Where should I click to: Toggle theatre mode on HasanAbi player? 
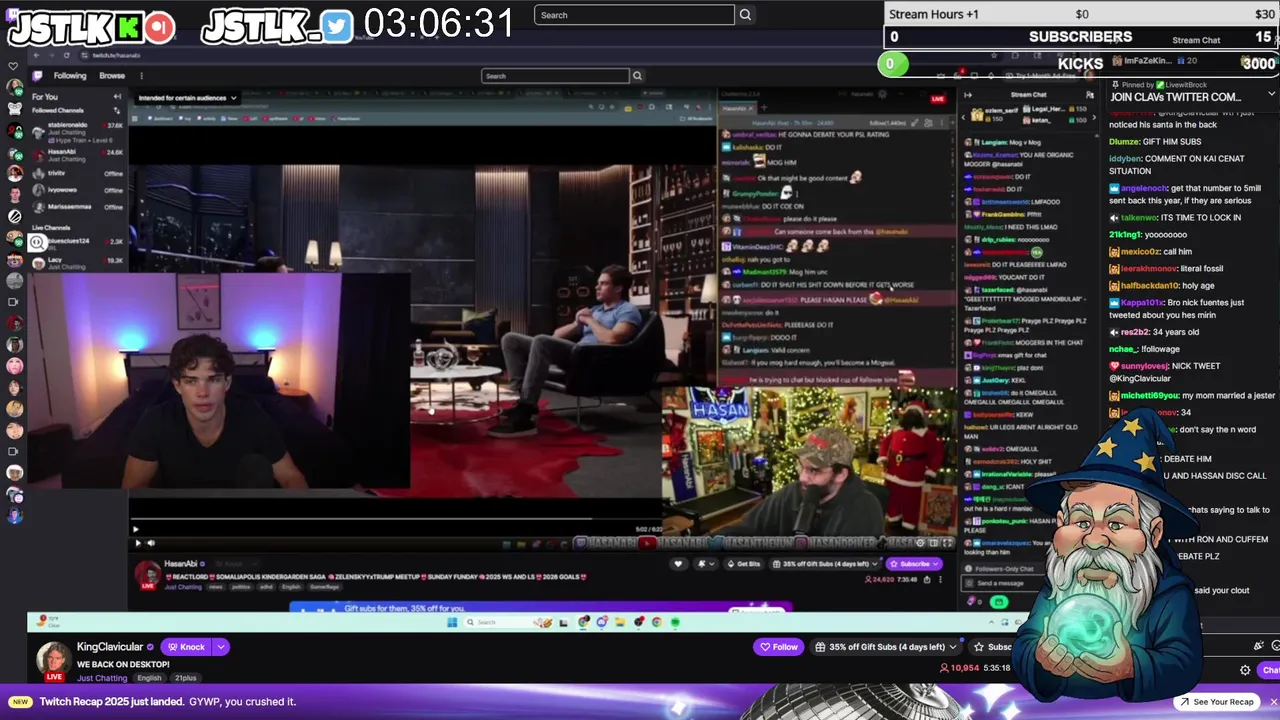point(933,543)
